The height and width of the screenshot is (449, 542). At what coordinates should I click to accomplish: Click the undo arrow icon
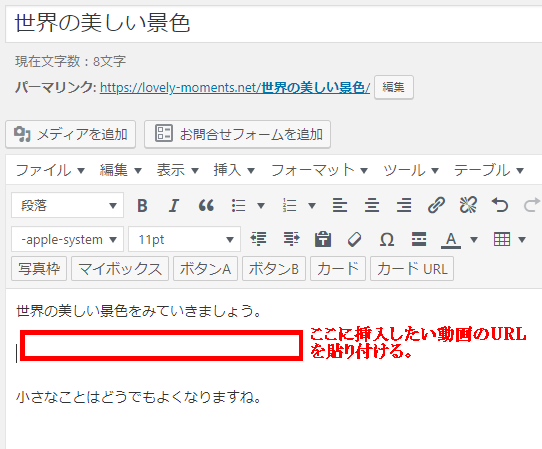pyautogui.click(x=500, y=205)
